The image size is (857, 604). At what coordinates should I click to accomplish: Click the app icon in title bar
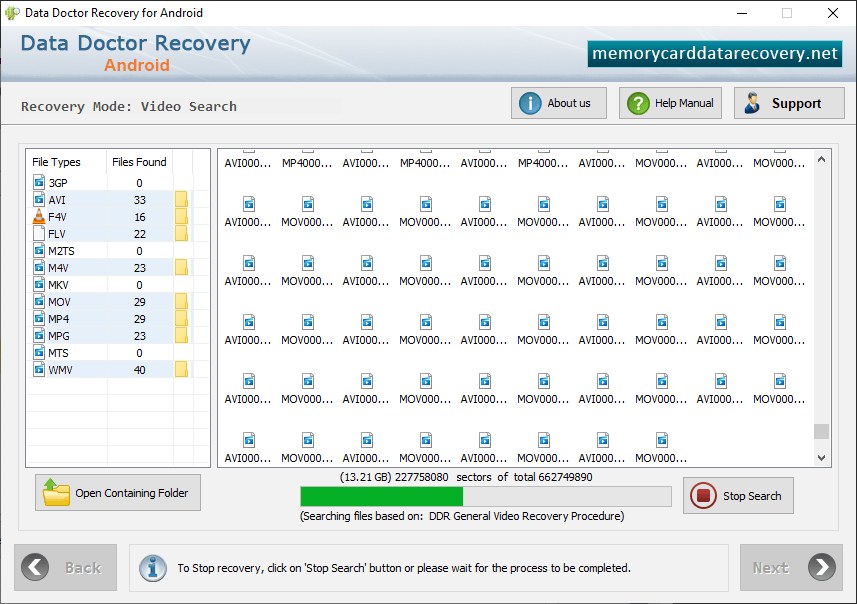pyautogui.click(x=12, y=13)
